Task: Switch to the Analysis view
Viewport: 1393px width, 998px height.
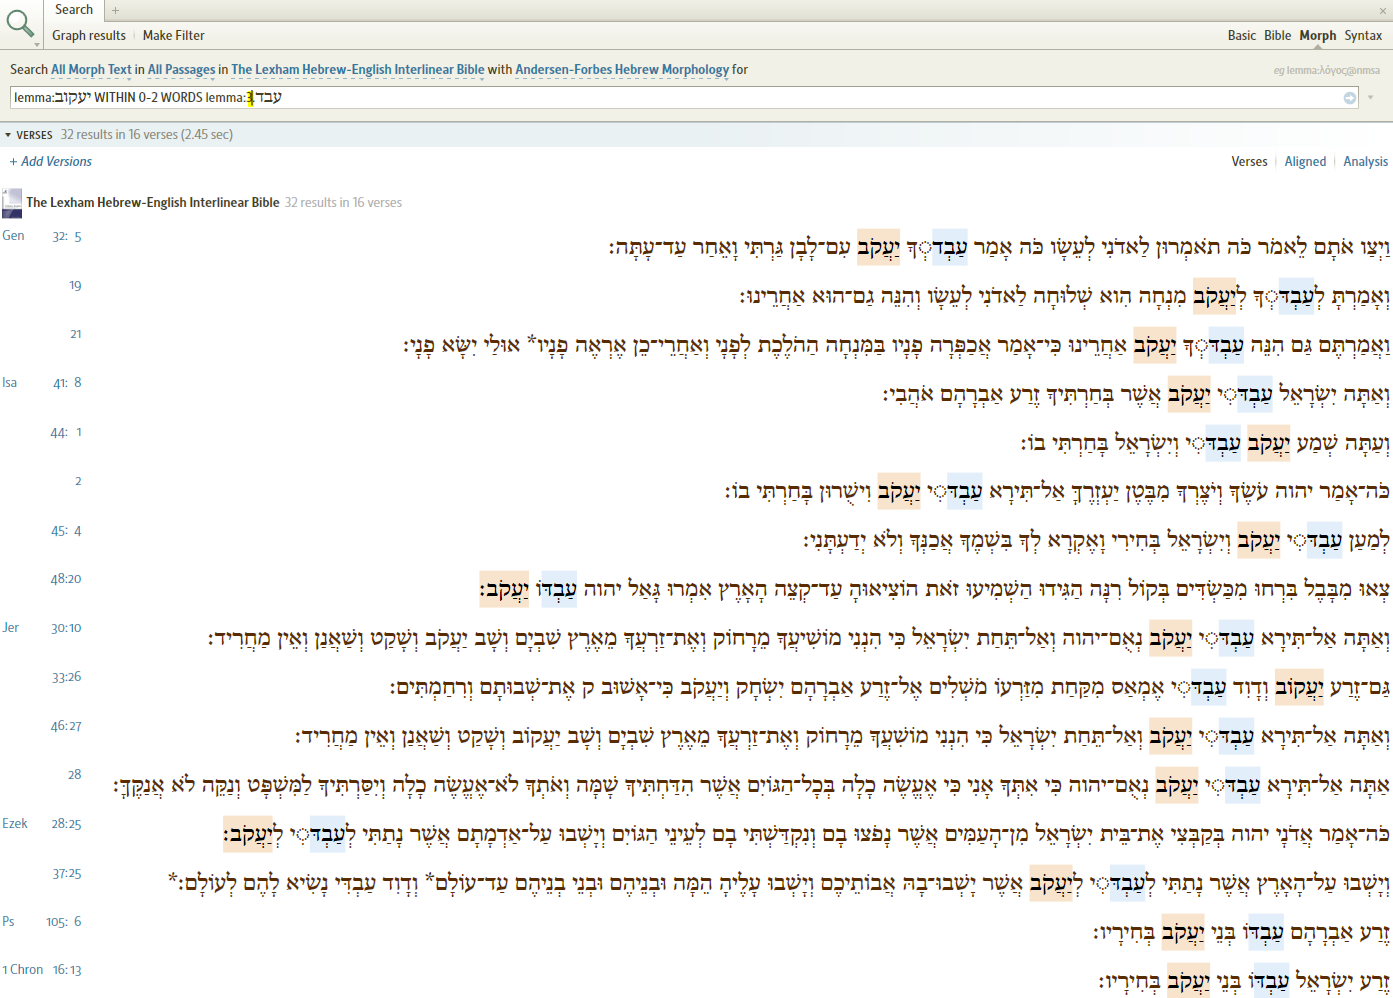Action: click(x=1365, y=161)
